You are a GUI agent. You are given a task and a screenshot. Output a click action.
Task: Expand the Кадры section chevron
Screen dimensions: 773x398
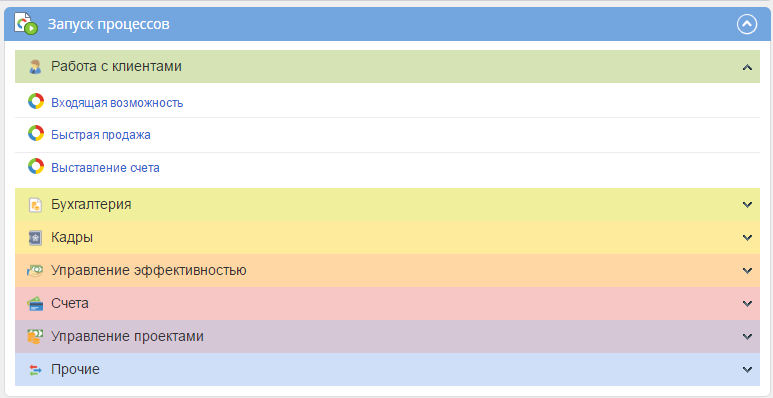click(x=747, y=238)
